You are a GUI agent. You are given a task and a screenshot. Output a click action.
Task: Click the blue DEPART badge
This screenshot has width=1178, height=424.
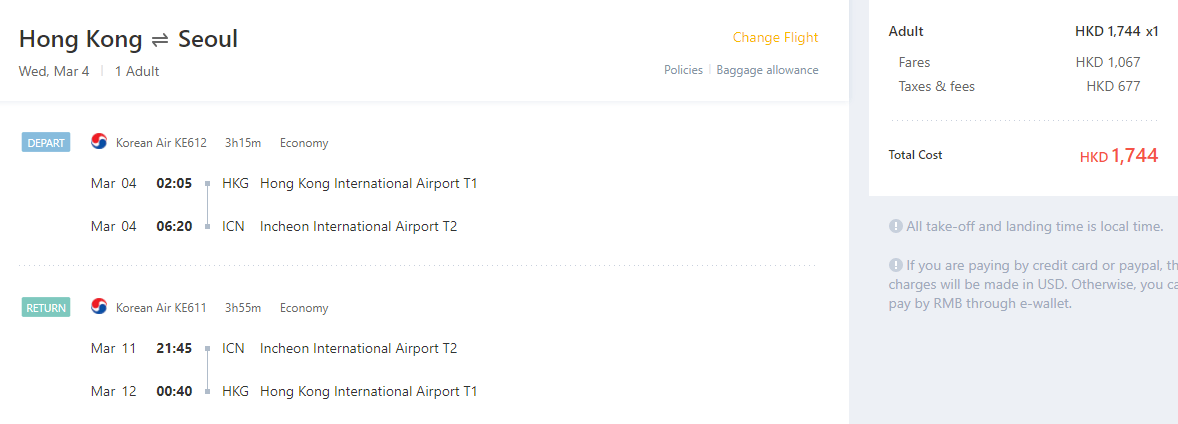pos(46,143)
